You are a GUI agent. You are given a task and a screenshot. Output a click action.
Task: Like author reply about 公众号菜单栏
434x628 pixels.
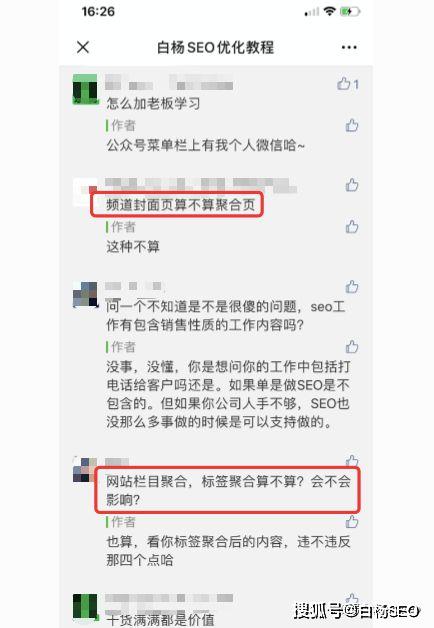pos(352,125)
